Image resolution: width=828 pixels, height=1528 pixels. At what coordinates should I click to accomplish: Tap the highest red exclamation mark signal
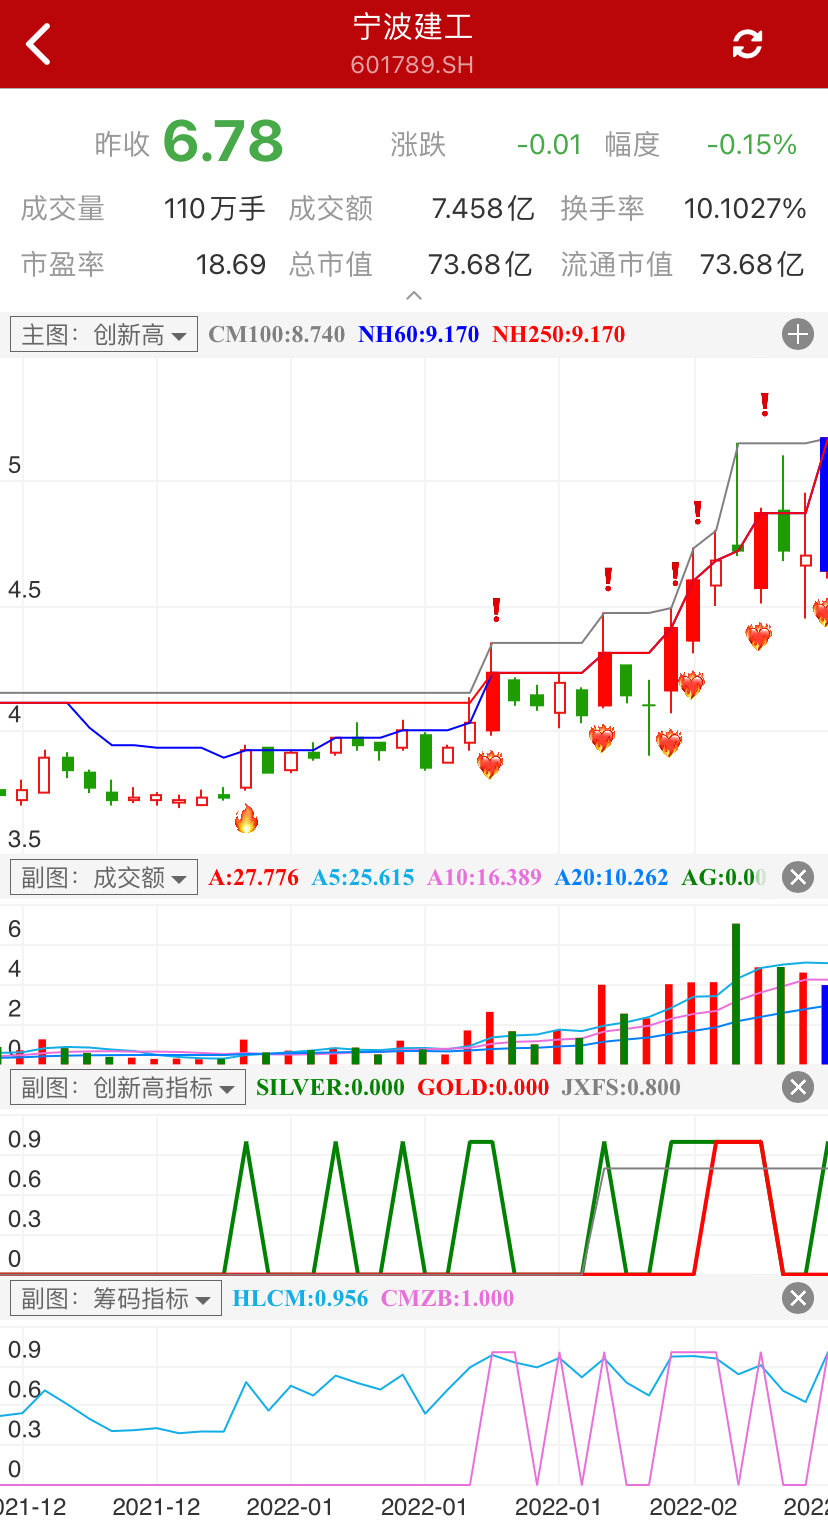pos(765,405)
